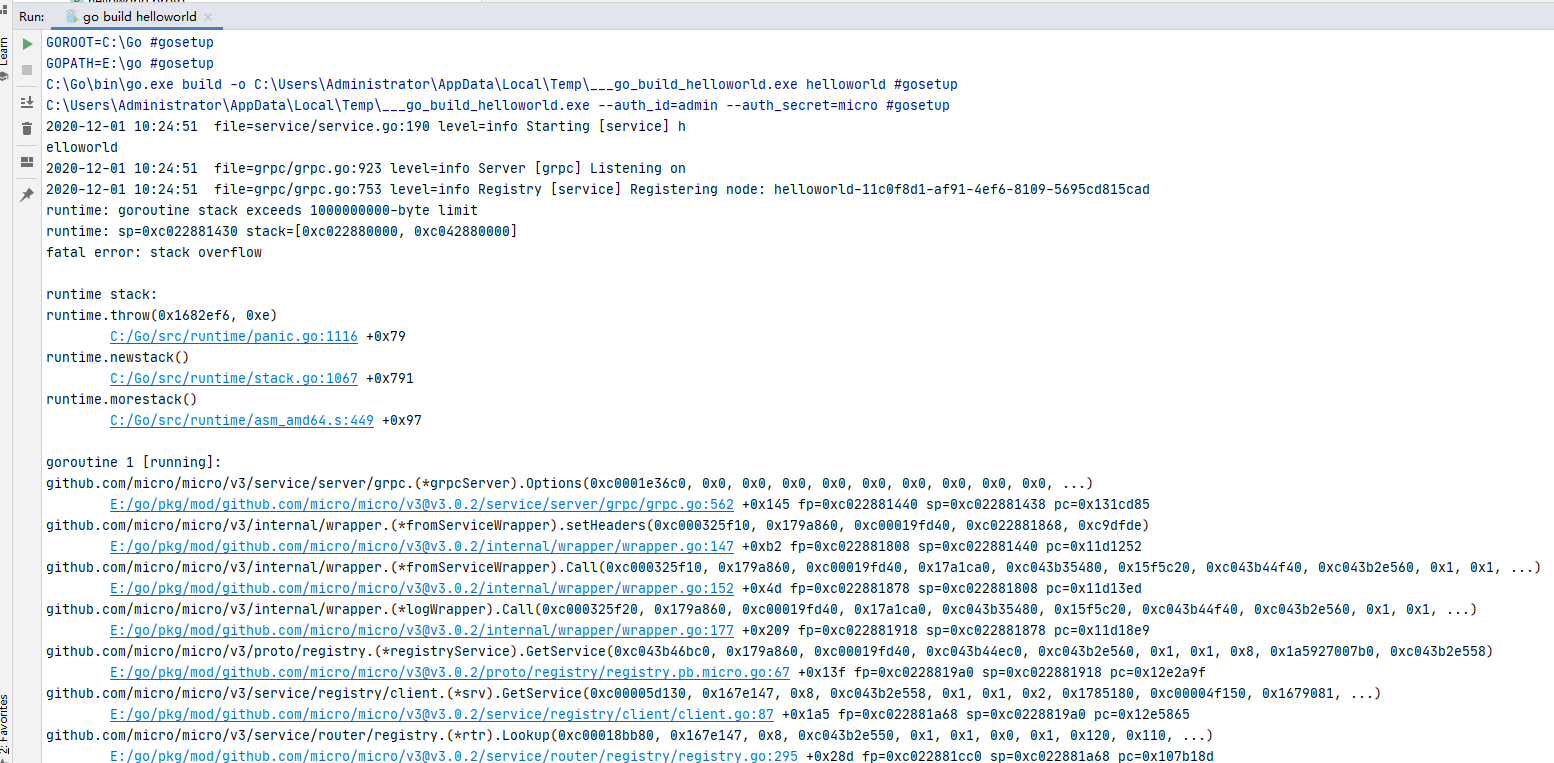Open stack.go:1067 source link
Screen dimensions: 1554x763
point(233,378)
